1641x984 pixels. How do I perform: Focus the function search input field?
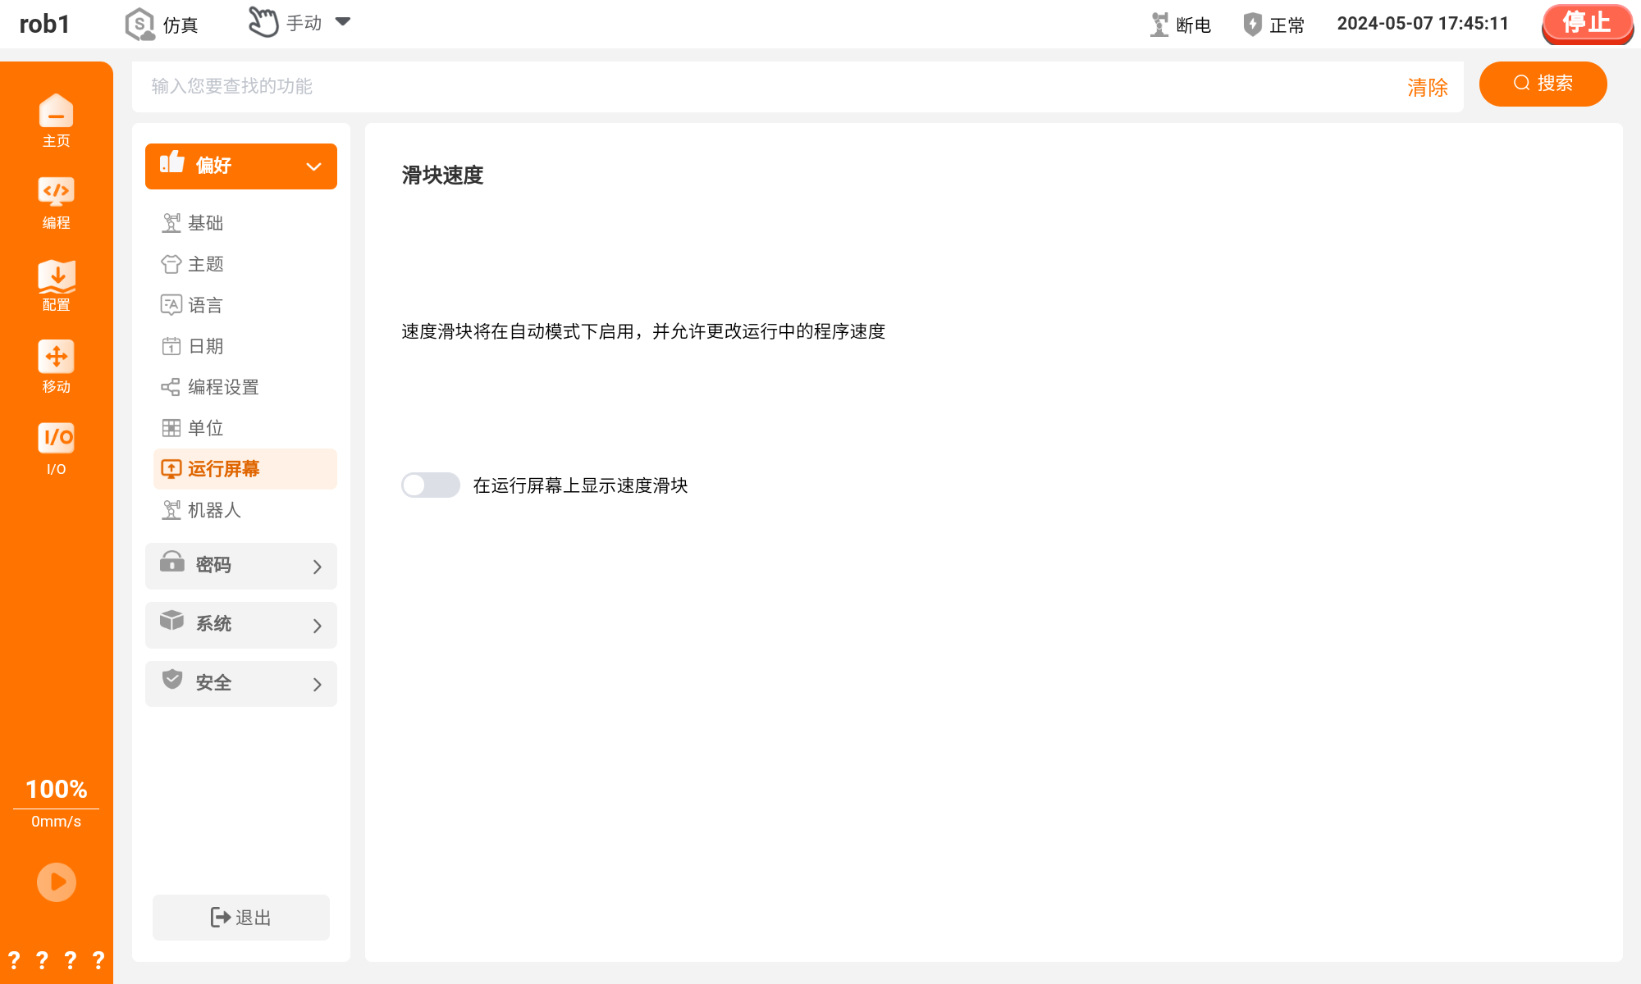[770, 87]
